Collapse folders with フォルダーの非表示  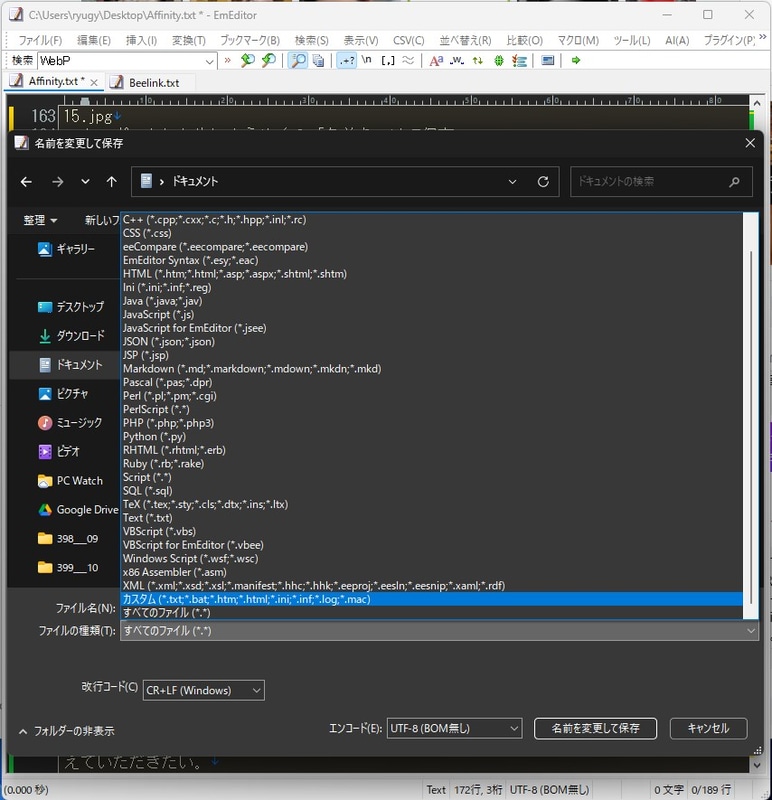point(66,732)
